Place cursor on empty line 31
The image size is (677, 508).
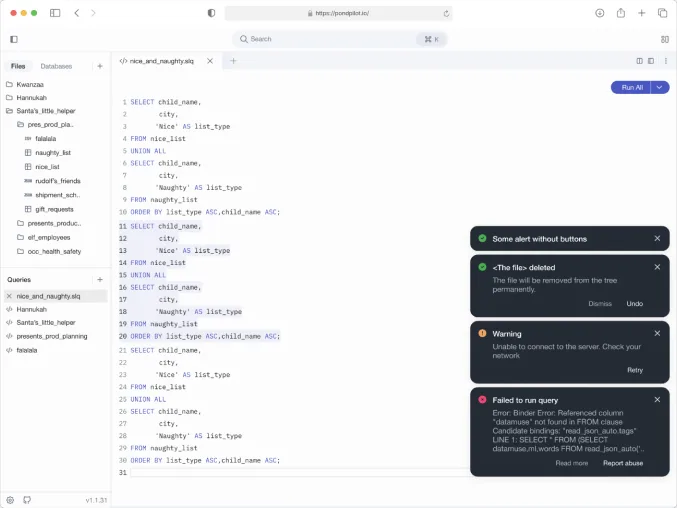pos(300,473)
